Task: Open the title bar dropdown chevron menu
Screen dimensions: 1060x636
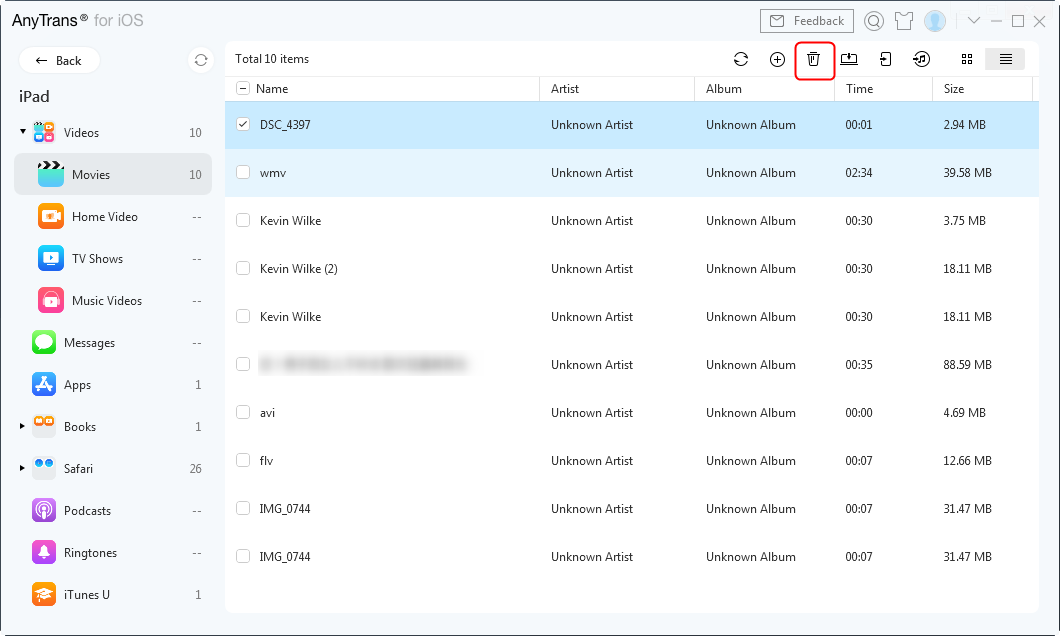Action: coord(973,21)
